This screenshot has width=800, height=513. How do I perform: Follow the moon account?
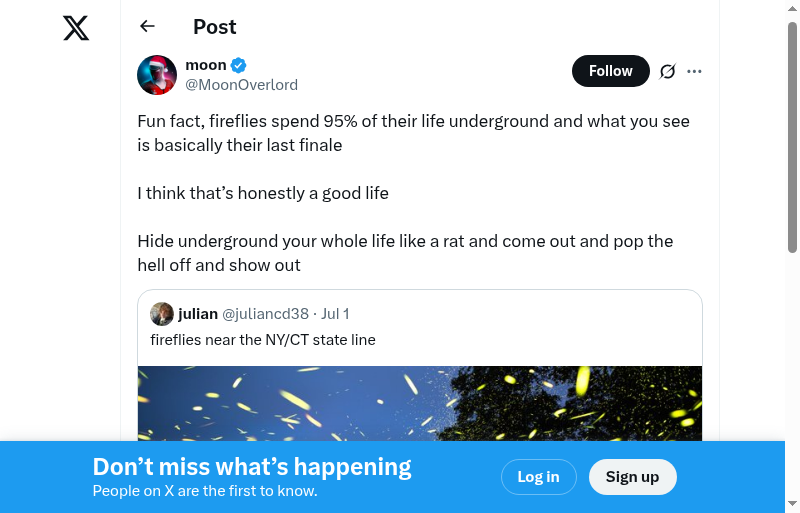[610, 71]
